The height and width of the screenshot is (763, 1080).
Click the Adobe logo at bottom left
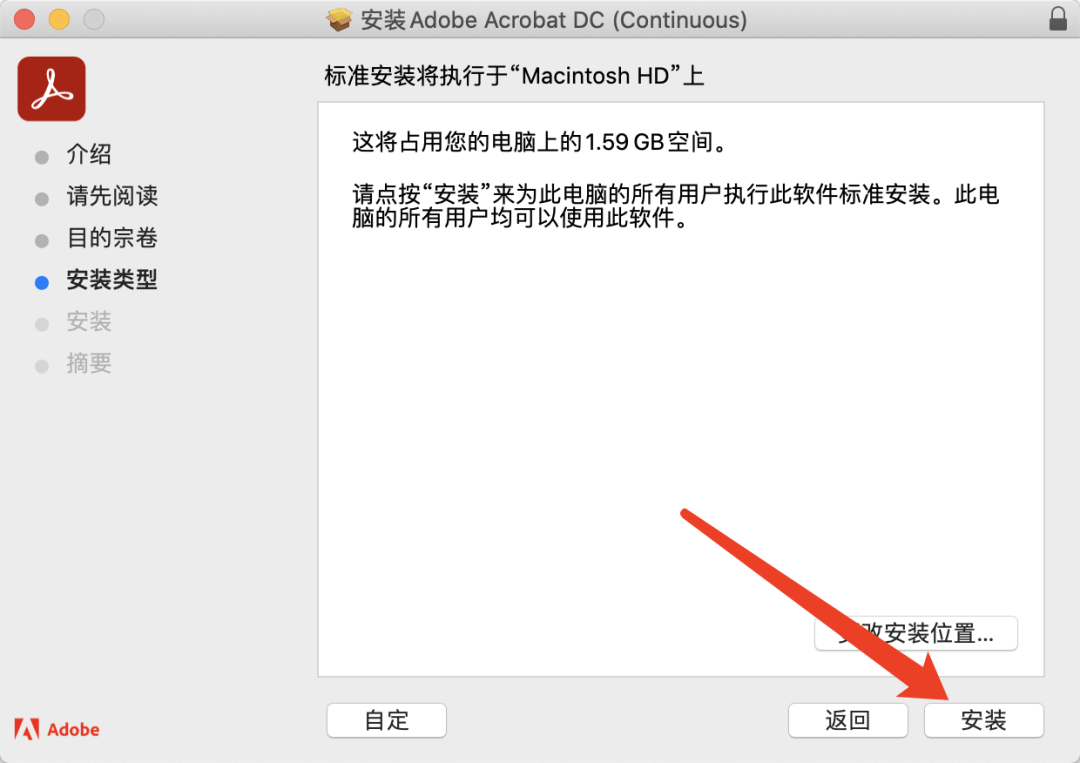[56, 729]
